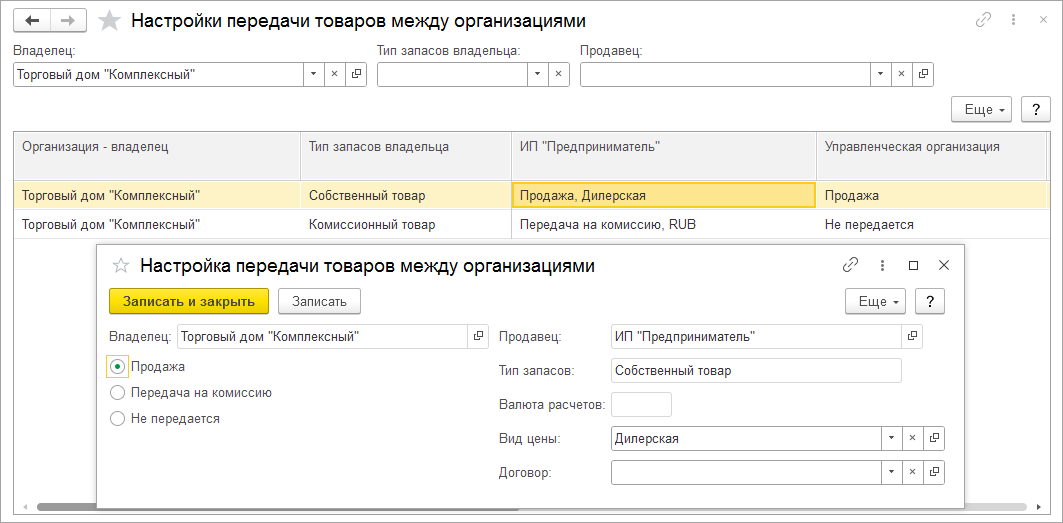
Task: Clear the Вид цены value
Action: (x=912, y=438)
